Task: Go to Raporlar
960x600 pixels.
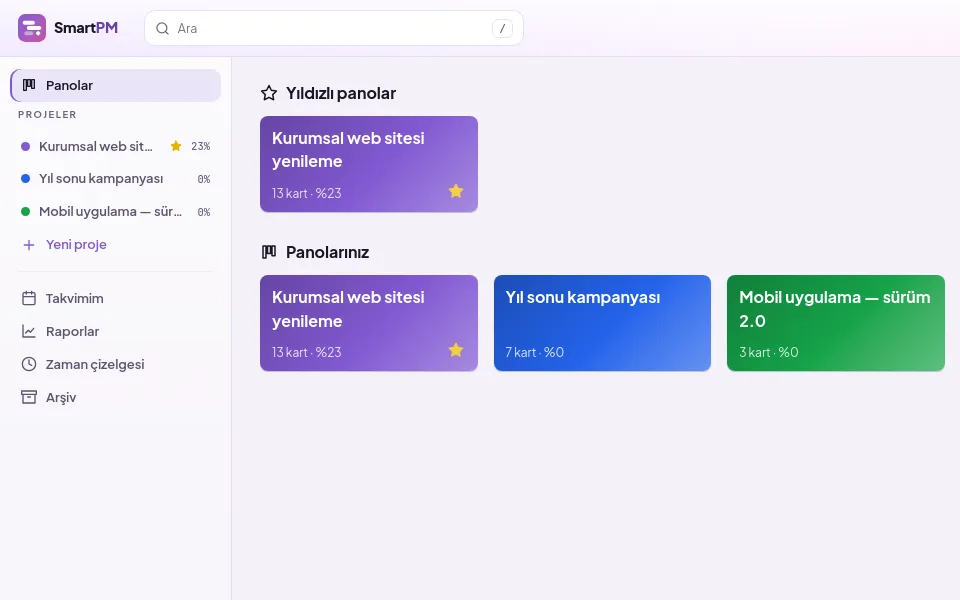Action: tap(116, 331)
